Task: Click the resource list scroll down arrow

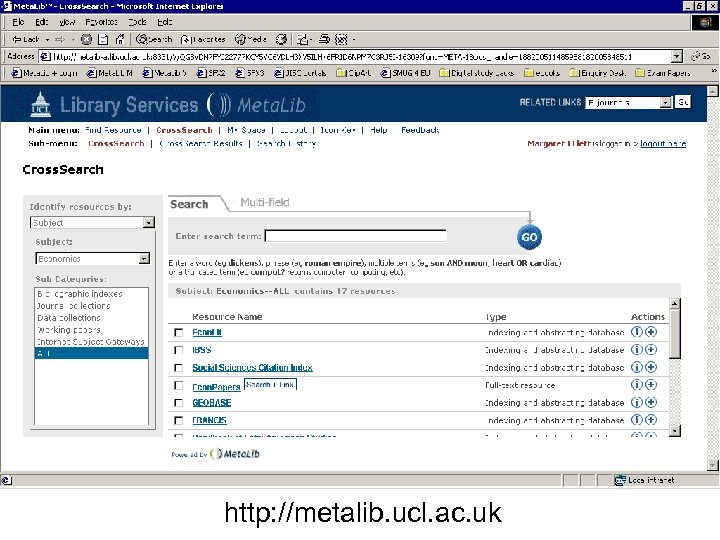Action: coord(674,431)
